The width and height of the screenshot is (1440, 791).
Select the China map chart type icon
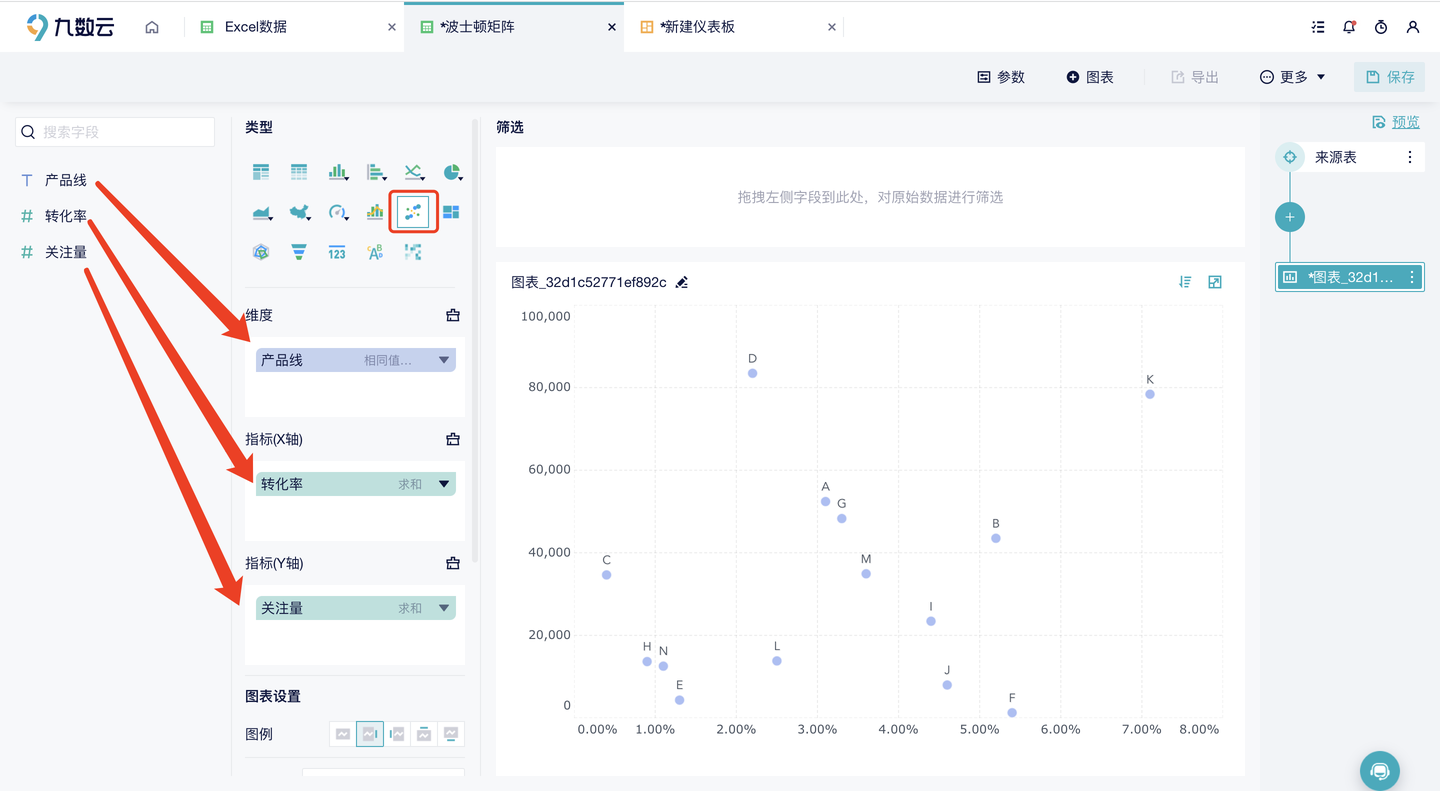coord(300,212)
